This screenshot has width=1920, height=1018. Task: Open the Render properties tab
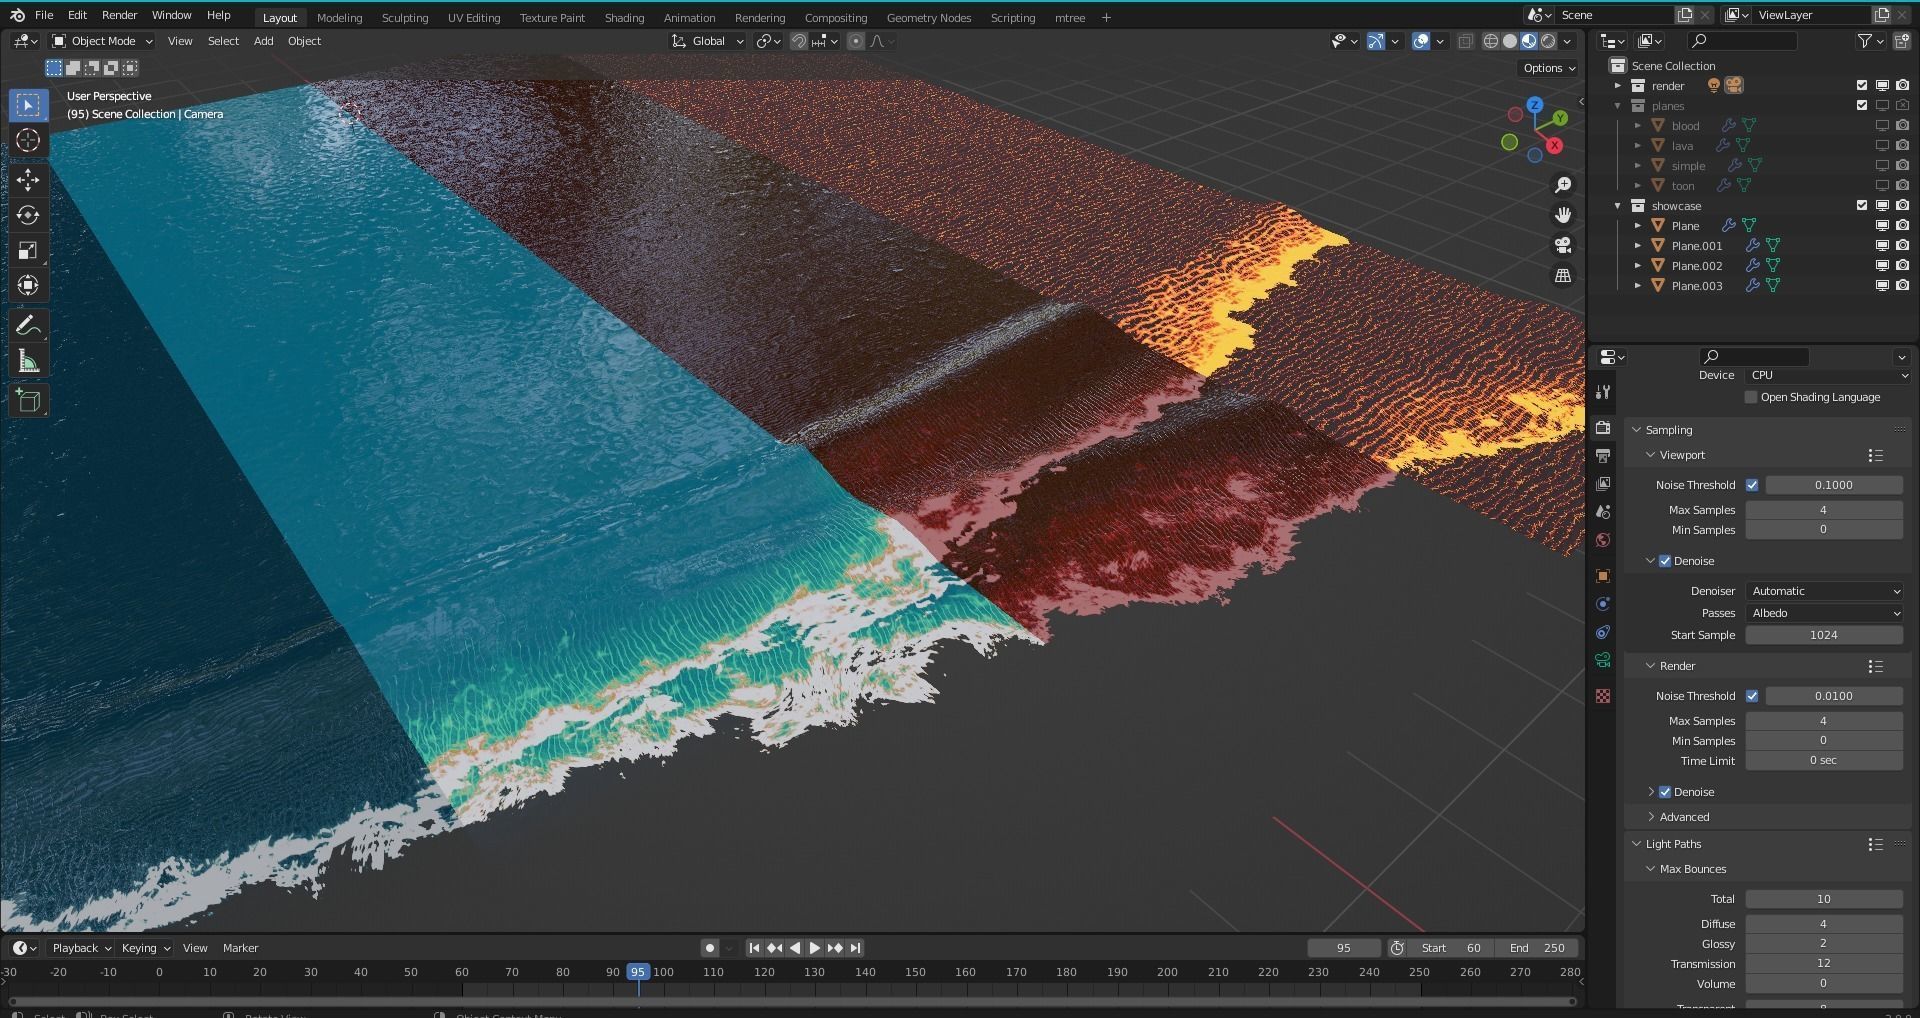(x=1603, y=427)
